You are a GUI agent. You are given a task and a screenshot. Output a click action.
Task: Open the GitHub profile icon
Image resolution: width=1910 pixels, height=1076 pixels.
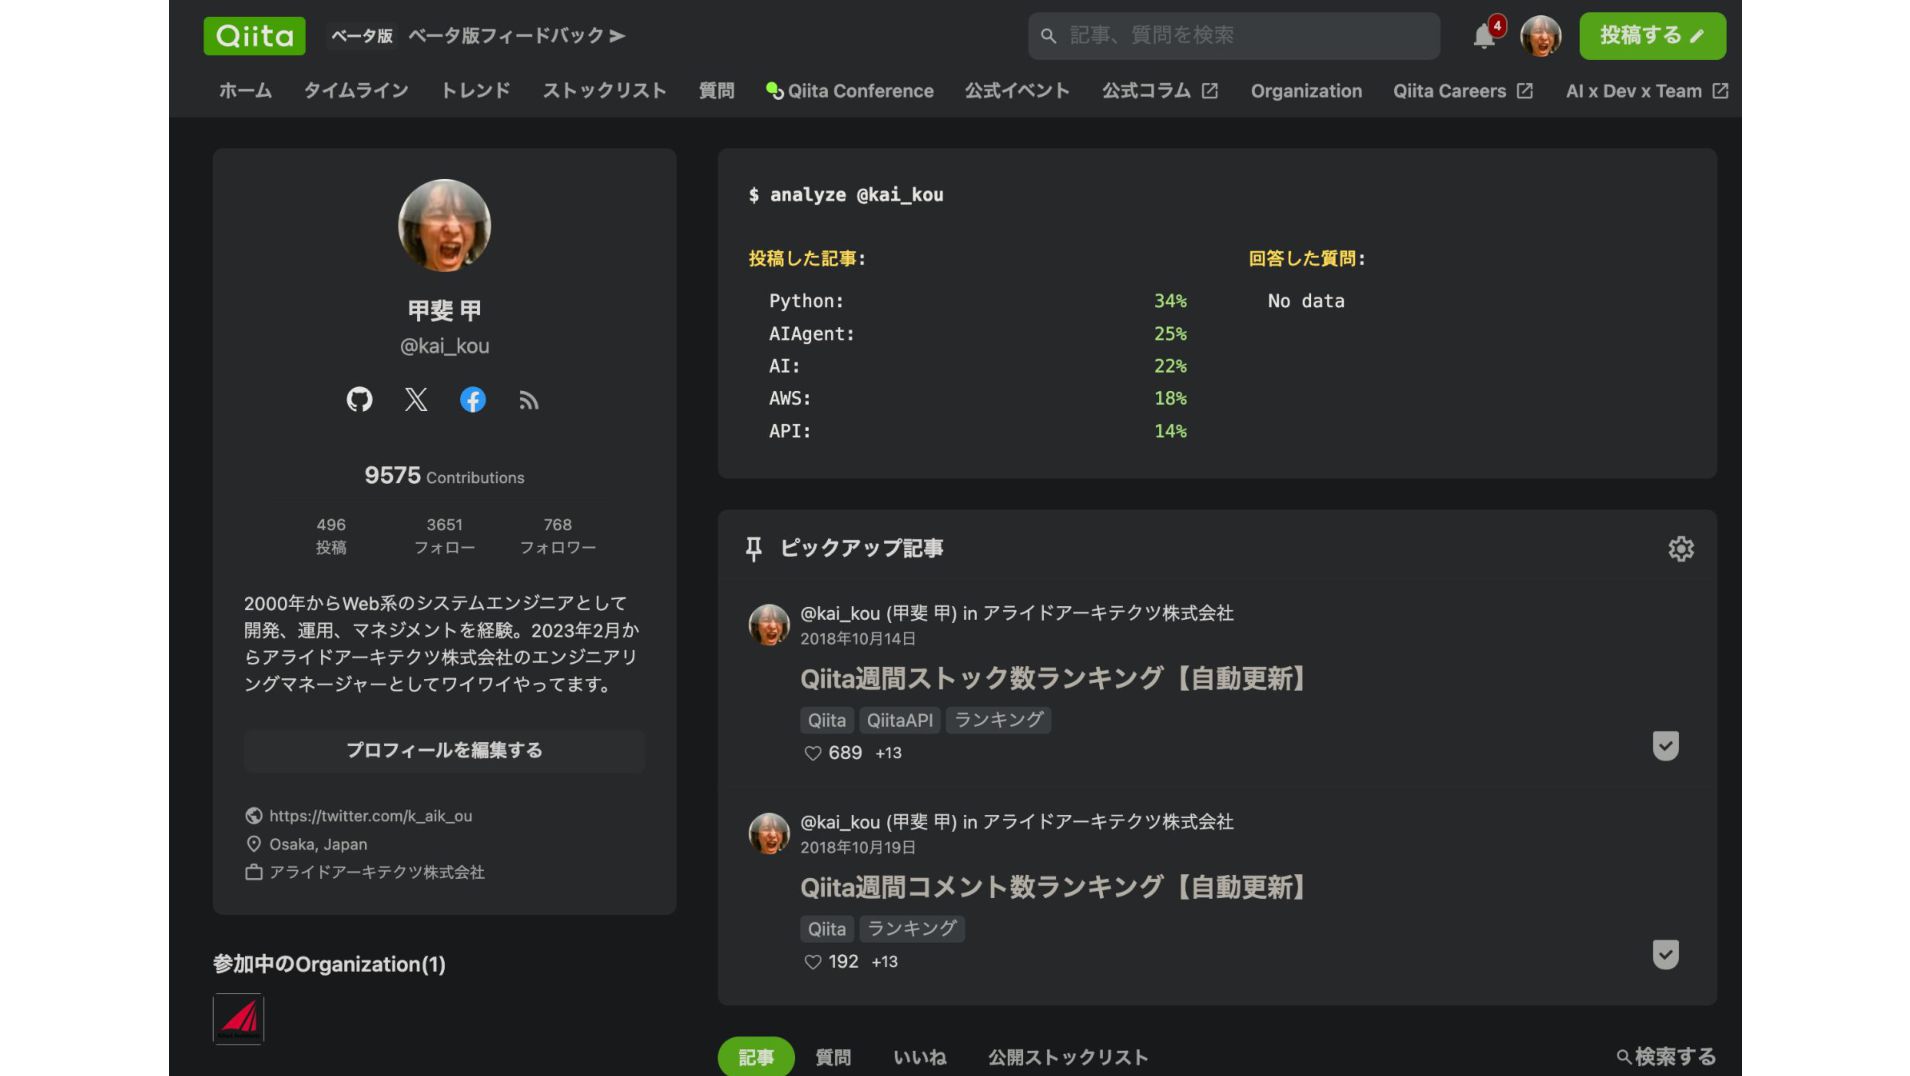(x=359, y=400)
